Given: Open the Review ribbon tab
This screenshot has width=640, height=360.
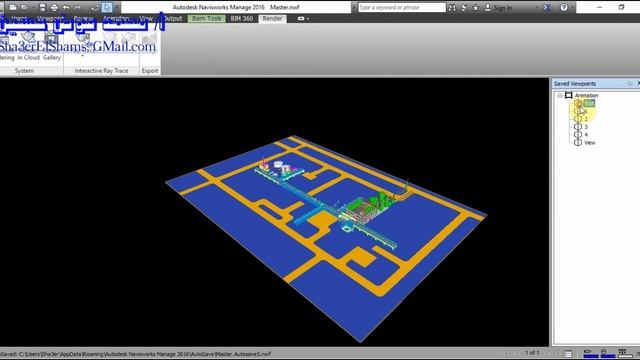Looking at the screenshot, I should (83, 18).
